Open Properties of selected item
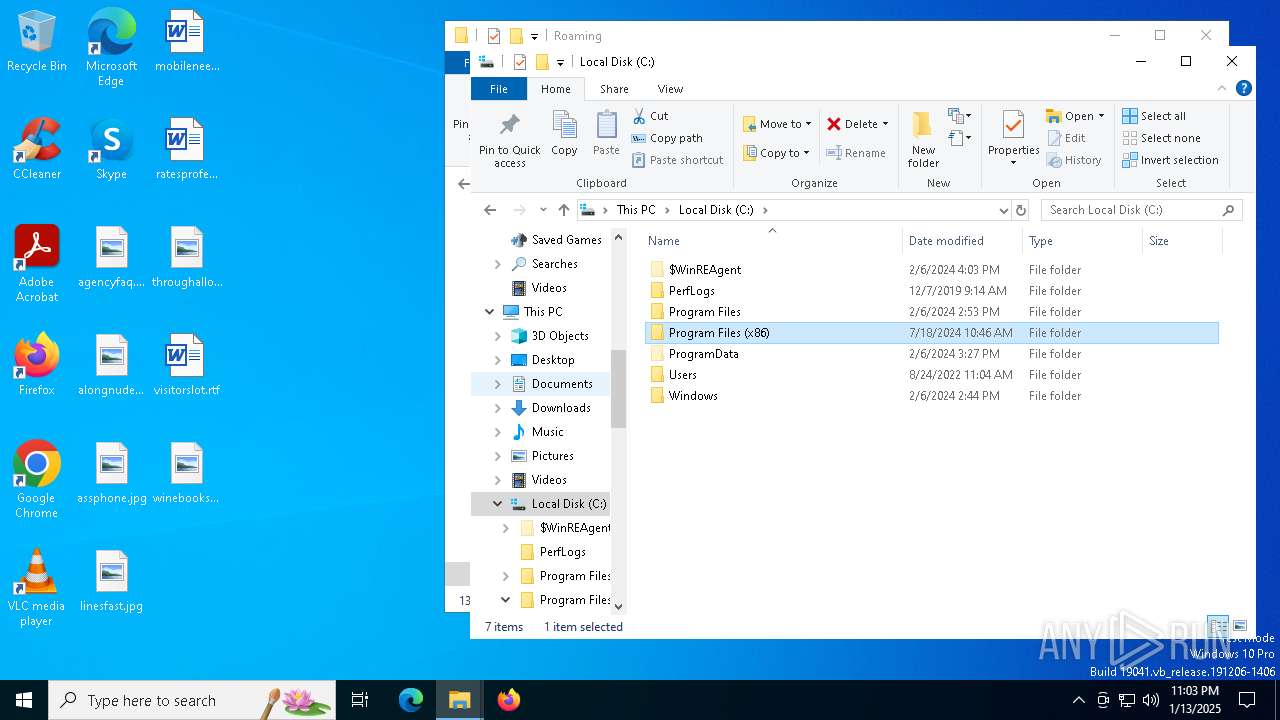 point(1013,139)
